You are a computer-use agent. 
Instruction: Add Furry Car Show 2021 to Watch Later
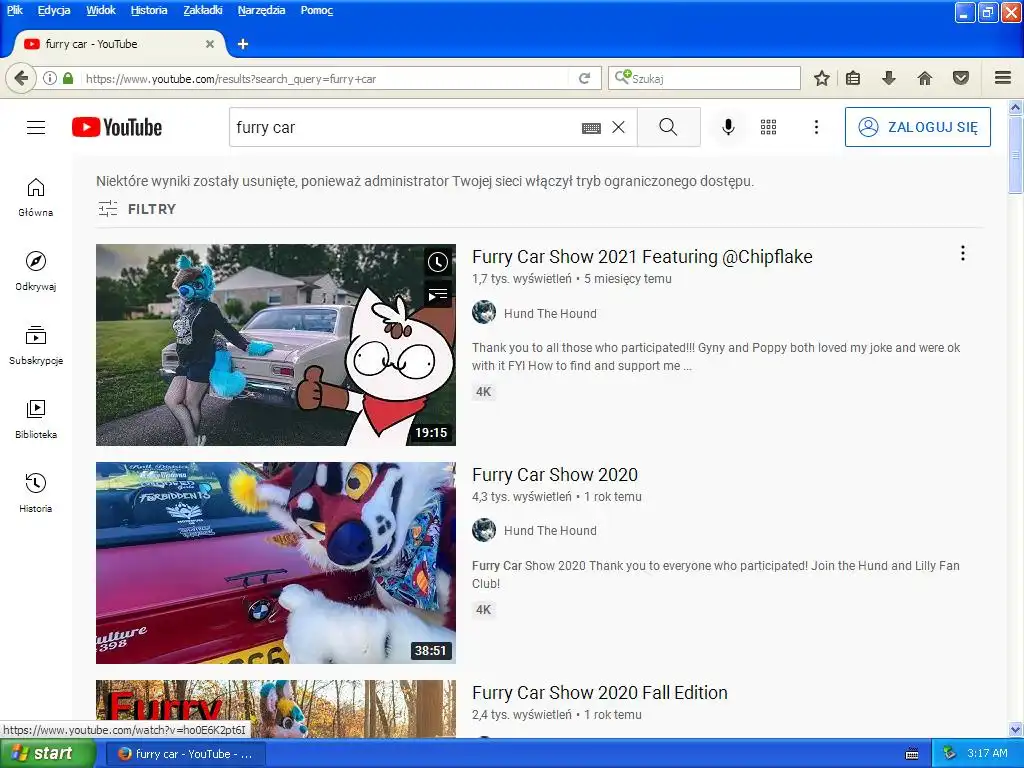[438, 262]
